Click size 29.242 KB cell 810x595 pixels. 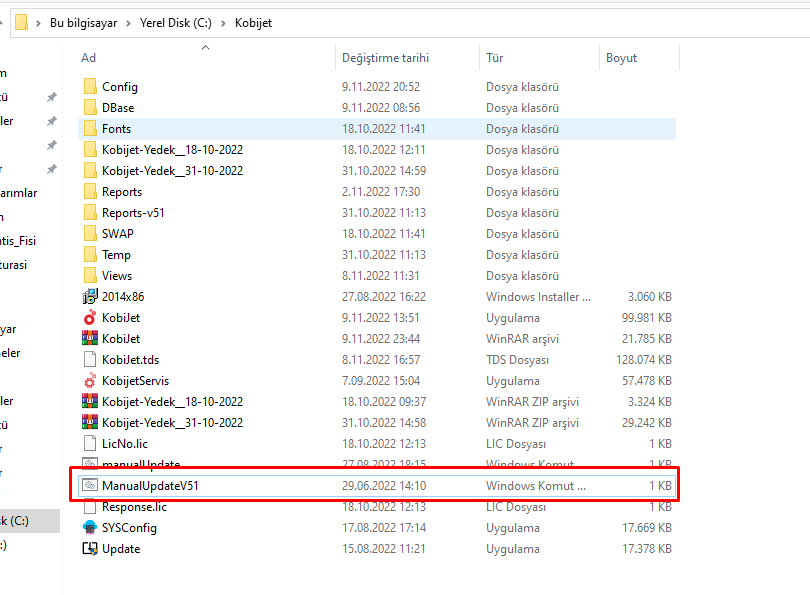pos(647,422)
